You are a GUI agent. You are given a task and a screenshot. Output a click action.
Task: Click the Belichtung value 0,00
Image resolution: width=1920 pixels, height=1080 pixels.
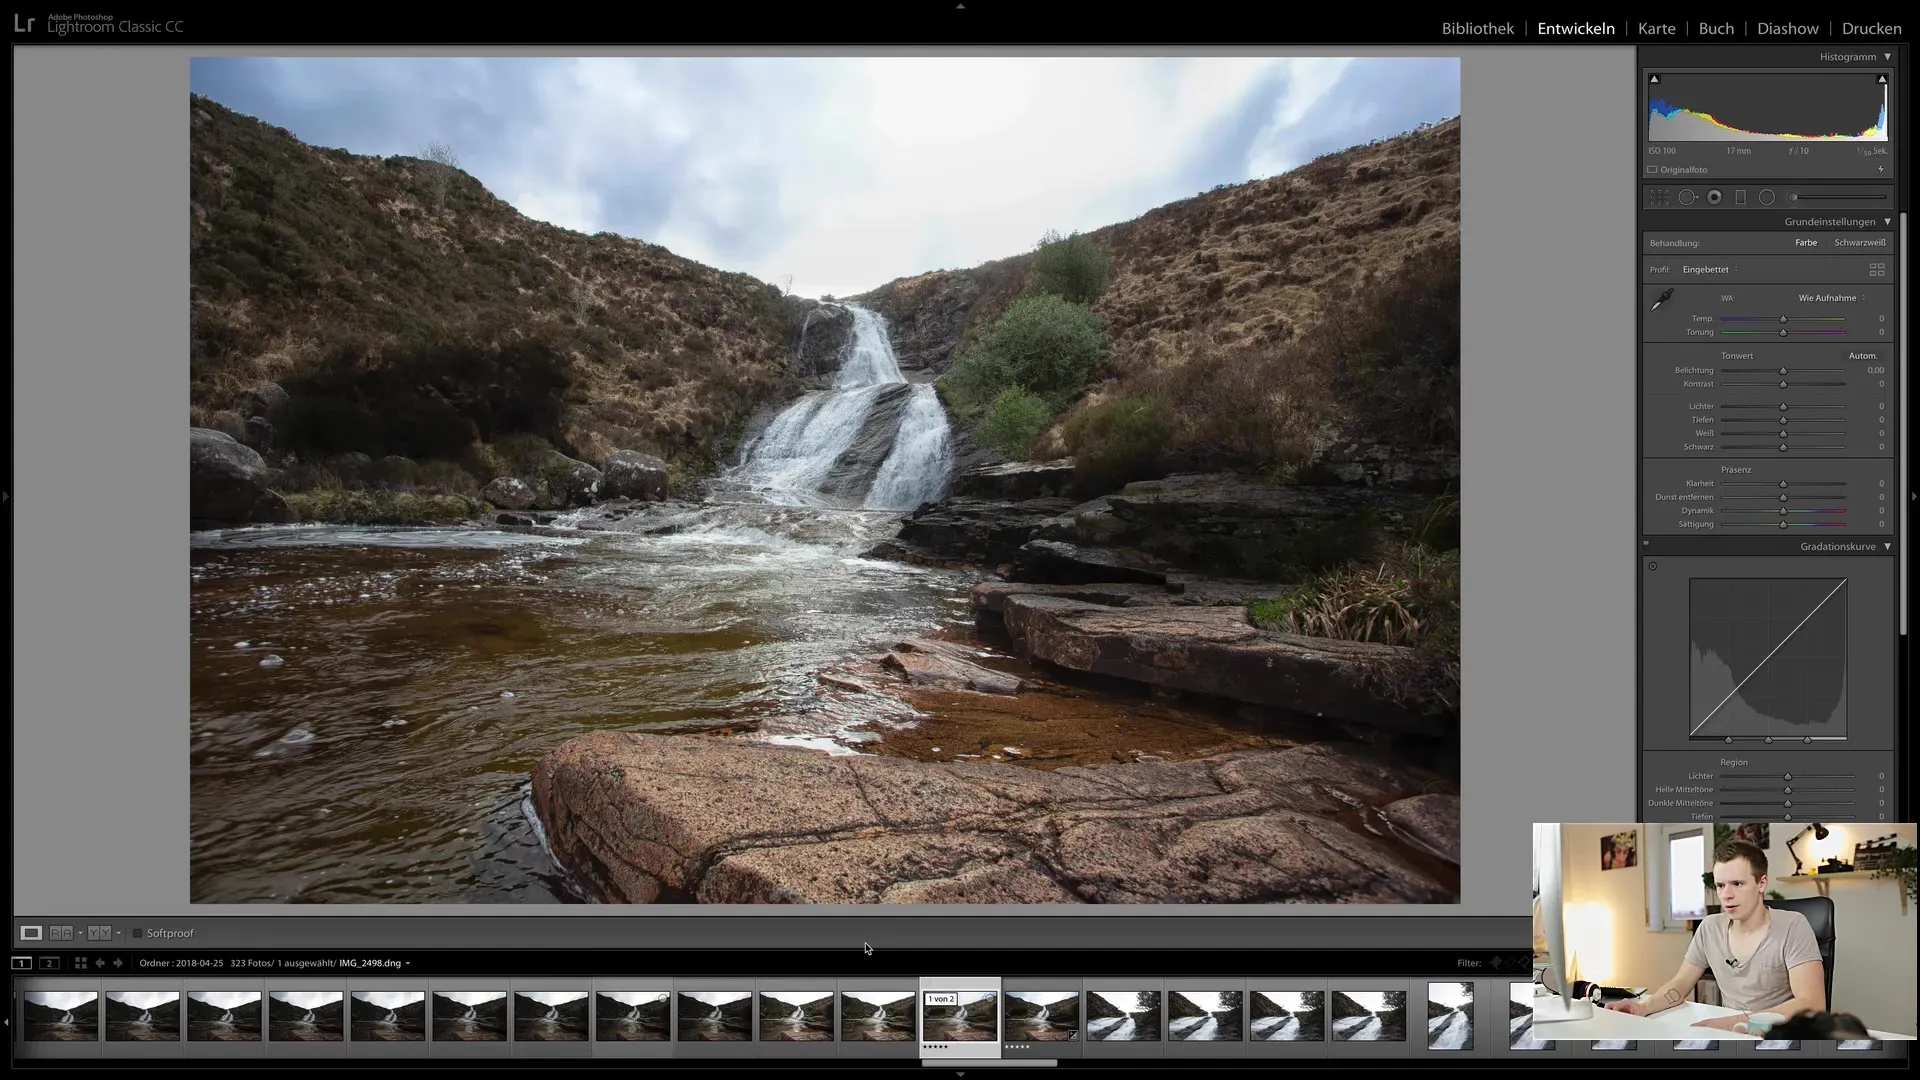(1875, 371)
